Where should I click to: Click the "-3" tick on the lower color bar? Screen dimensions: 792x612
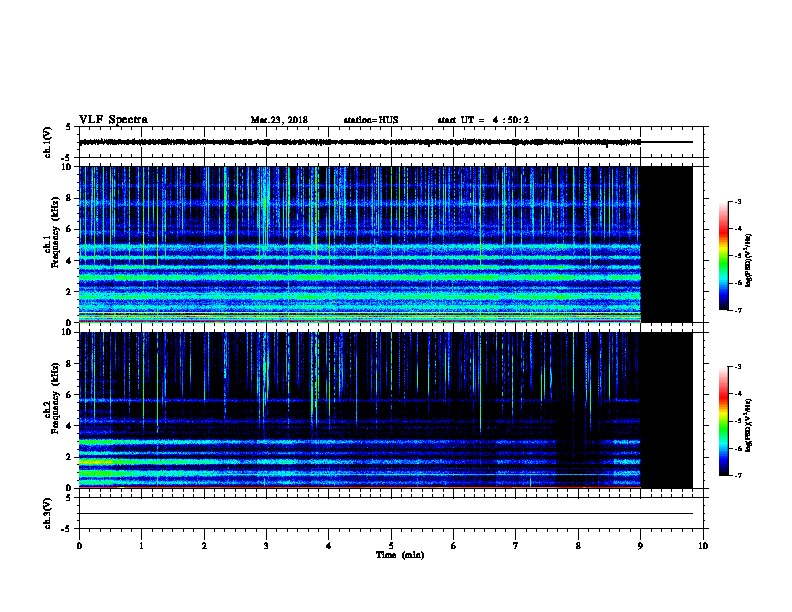pos(737,367)
